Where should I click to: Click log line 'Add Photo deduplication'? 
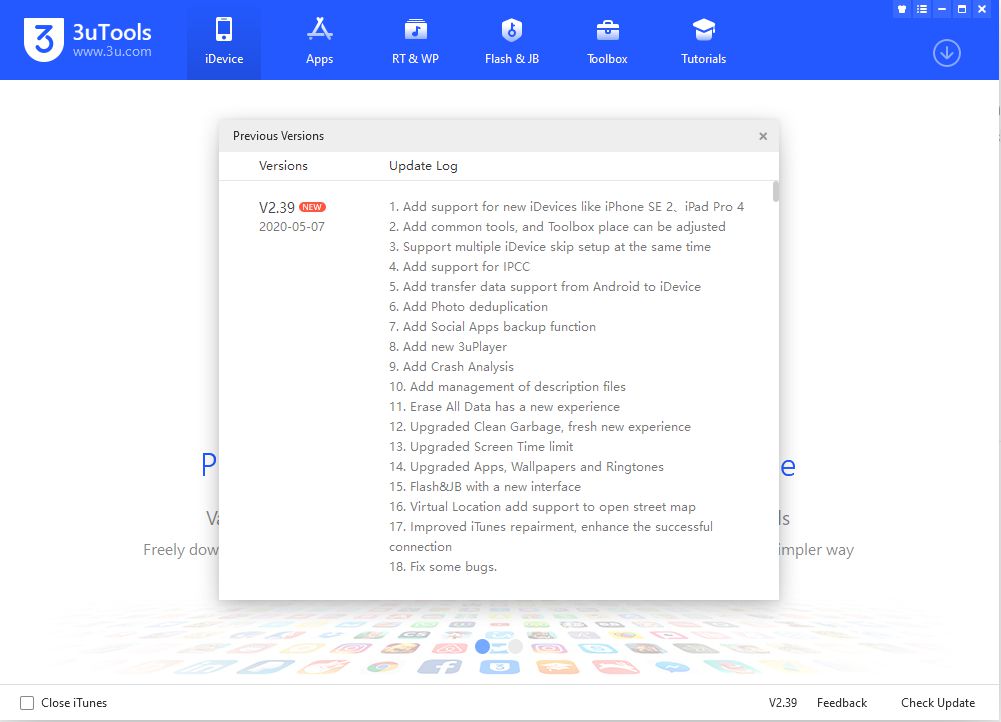(x=469, y=307)
